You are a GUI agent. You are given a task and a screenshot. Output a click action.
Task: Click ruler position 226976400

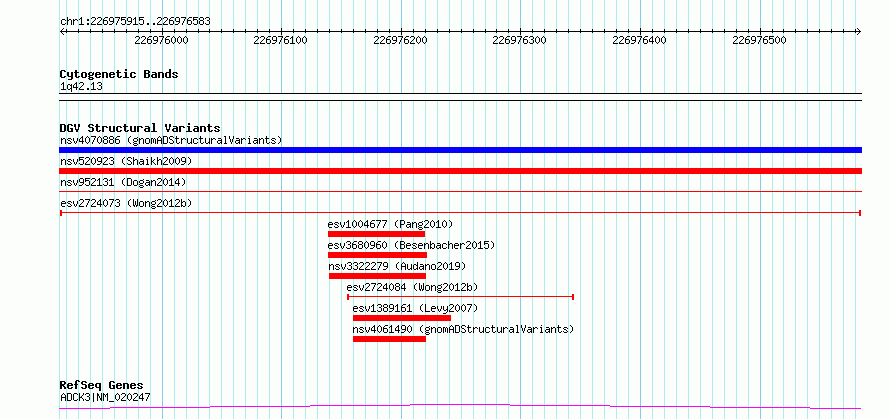[x=640, y=40]
